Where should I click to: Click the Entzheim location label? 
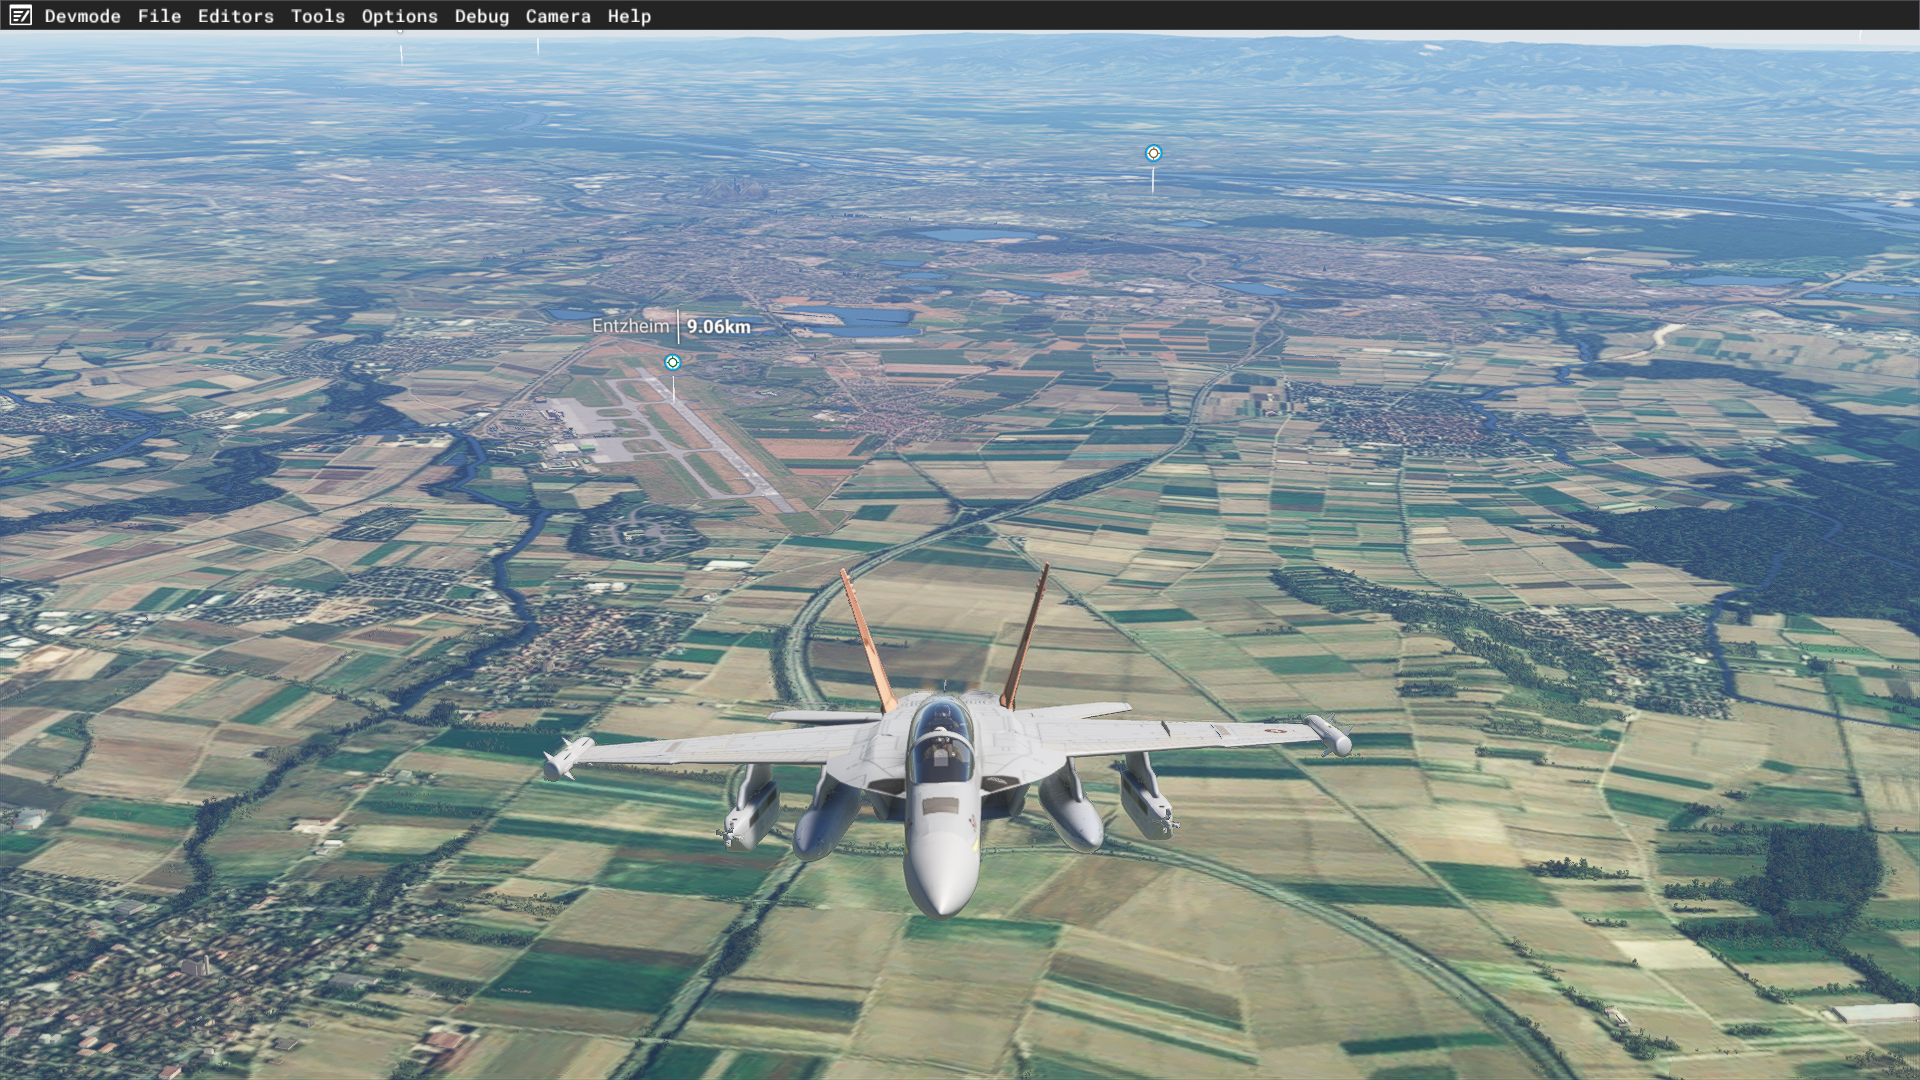[x=630, y=326]
